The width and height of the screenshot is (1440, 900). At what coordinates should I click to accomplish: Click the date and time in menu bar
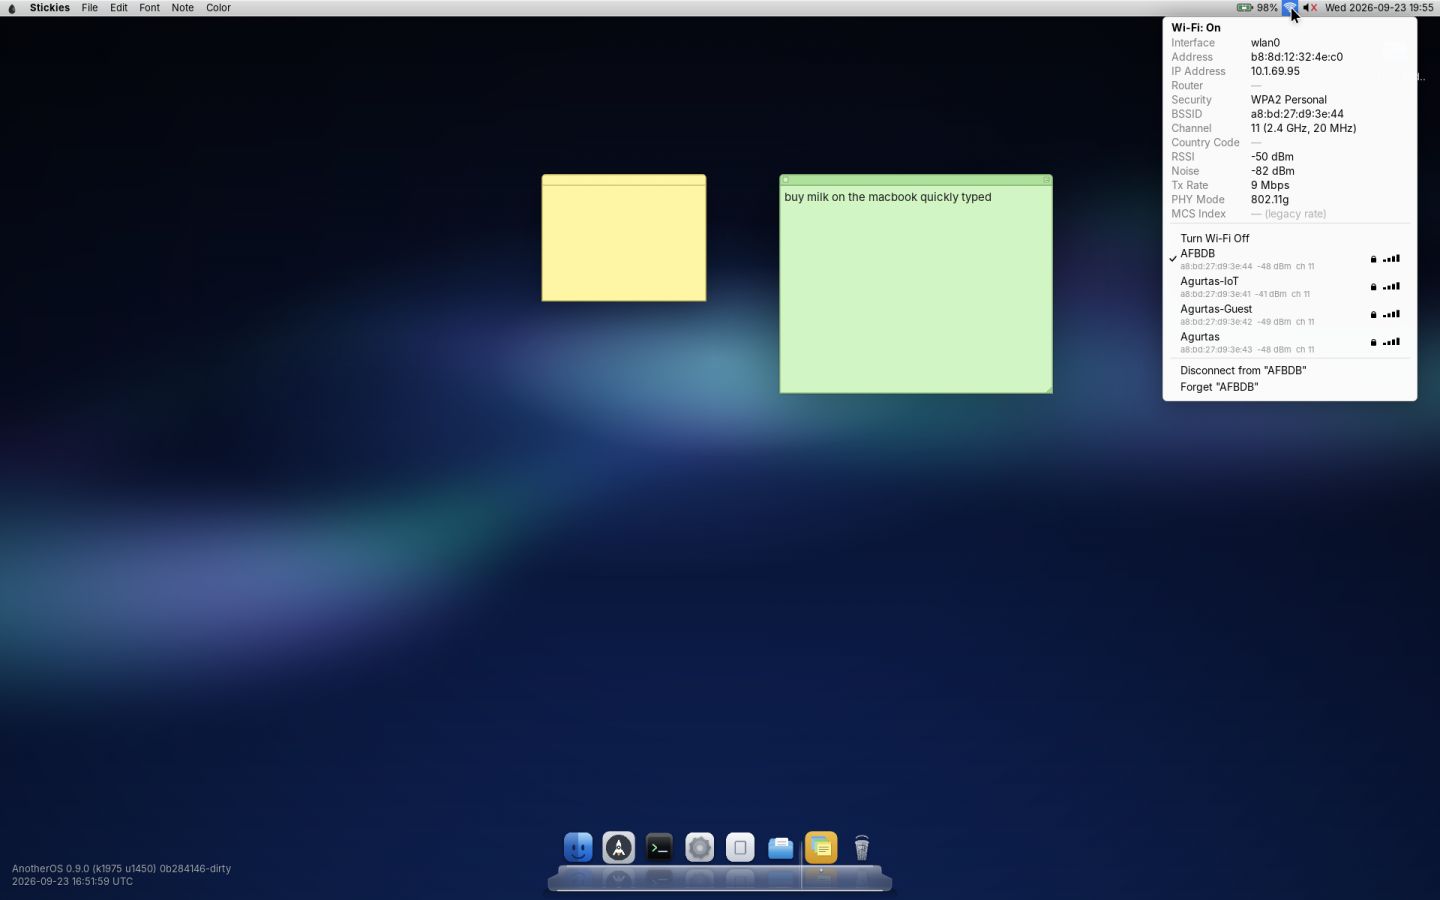(x=1379, y=8)
